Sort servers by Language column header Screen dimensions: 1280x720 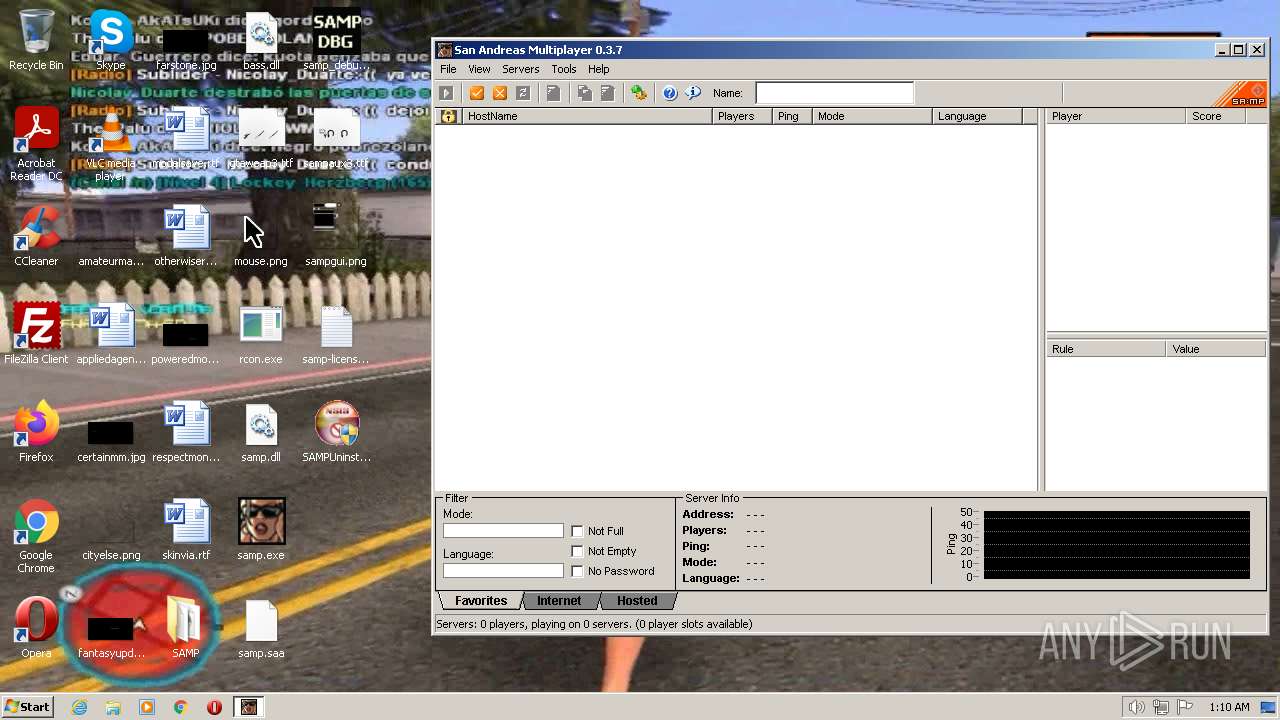(x=977, y=116)
